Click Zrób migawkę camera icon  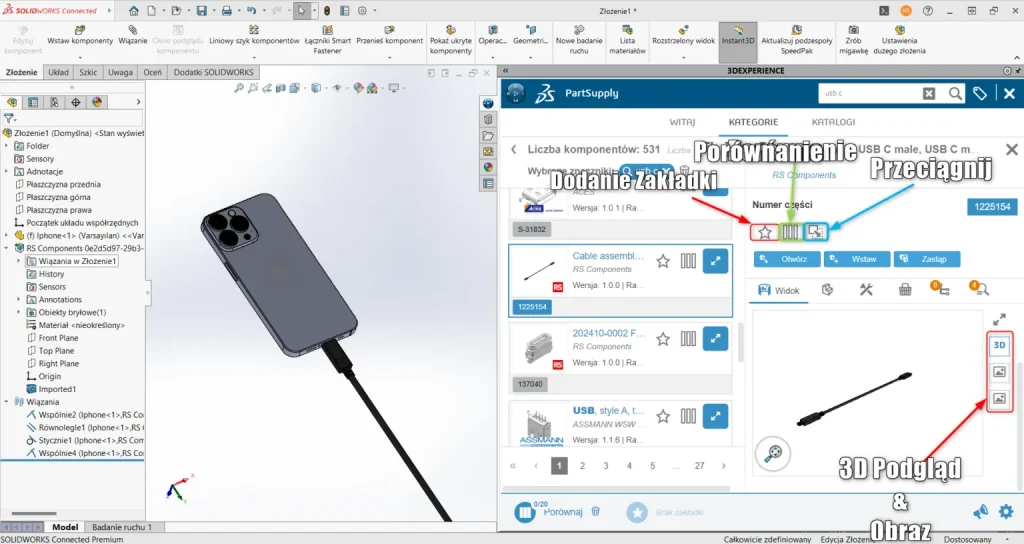(x=853, y=30)
